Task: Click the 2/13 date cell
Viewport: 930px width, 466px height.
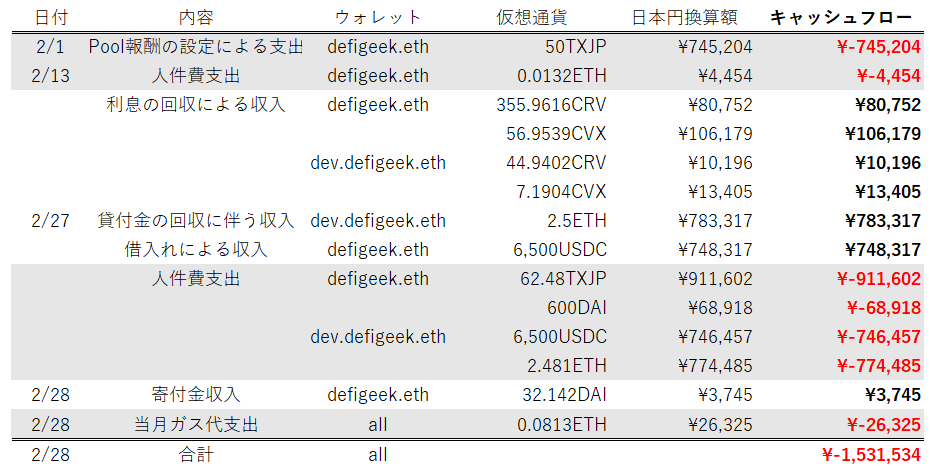Action: coord(51,76)
